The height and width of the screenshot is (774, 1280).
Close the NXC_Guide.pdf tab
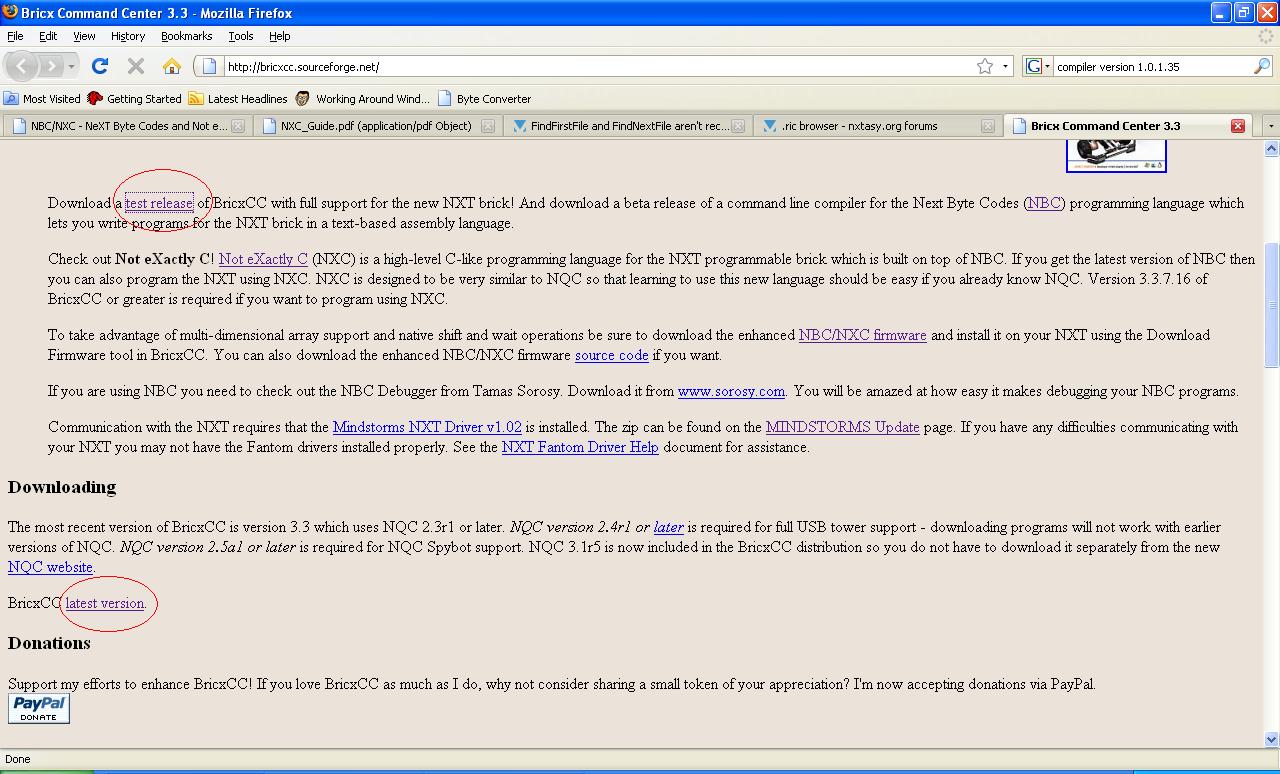click(488, 126)
